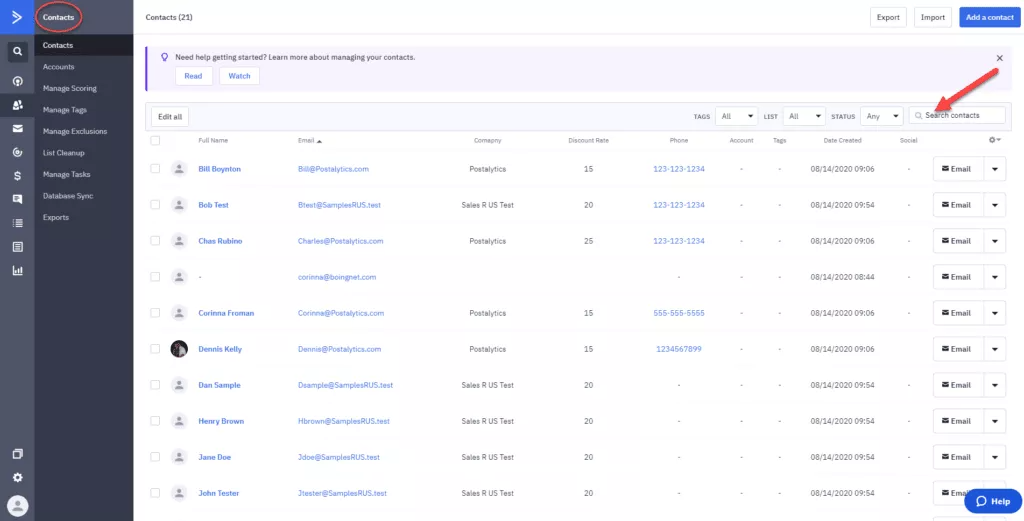The width and height of the screenshot is (1024, 521).
Task: Click the ActiveCampaign logo icon
Action: [x=17, y=17]
